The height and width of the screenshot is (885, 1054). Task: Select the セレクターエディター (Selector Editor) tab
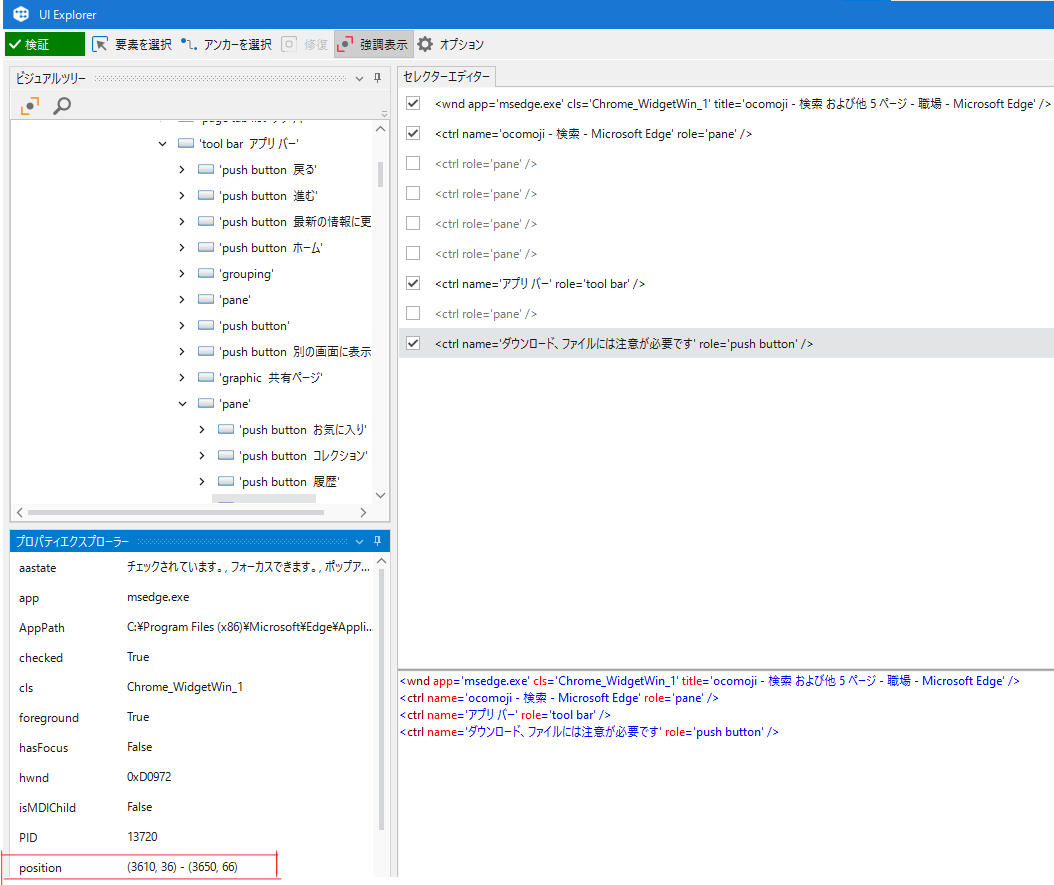click(447, 76)
